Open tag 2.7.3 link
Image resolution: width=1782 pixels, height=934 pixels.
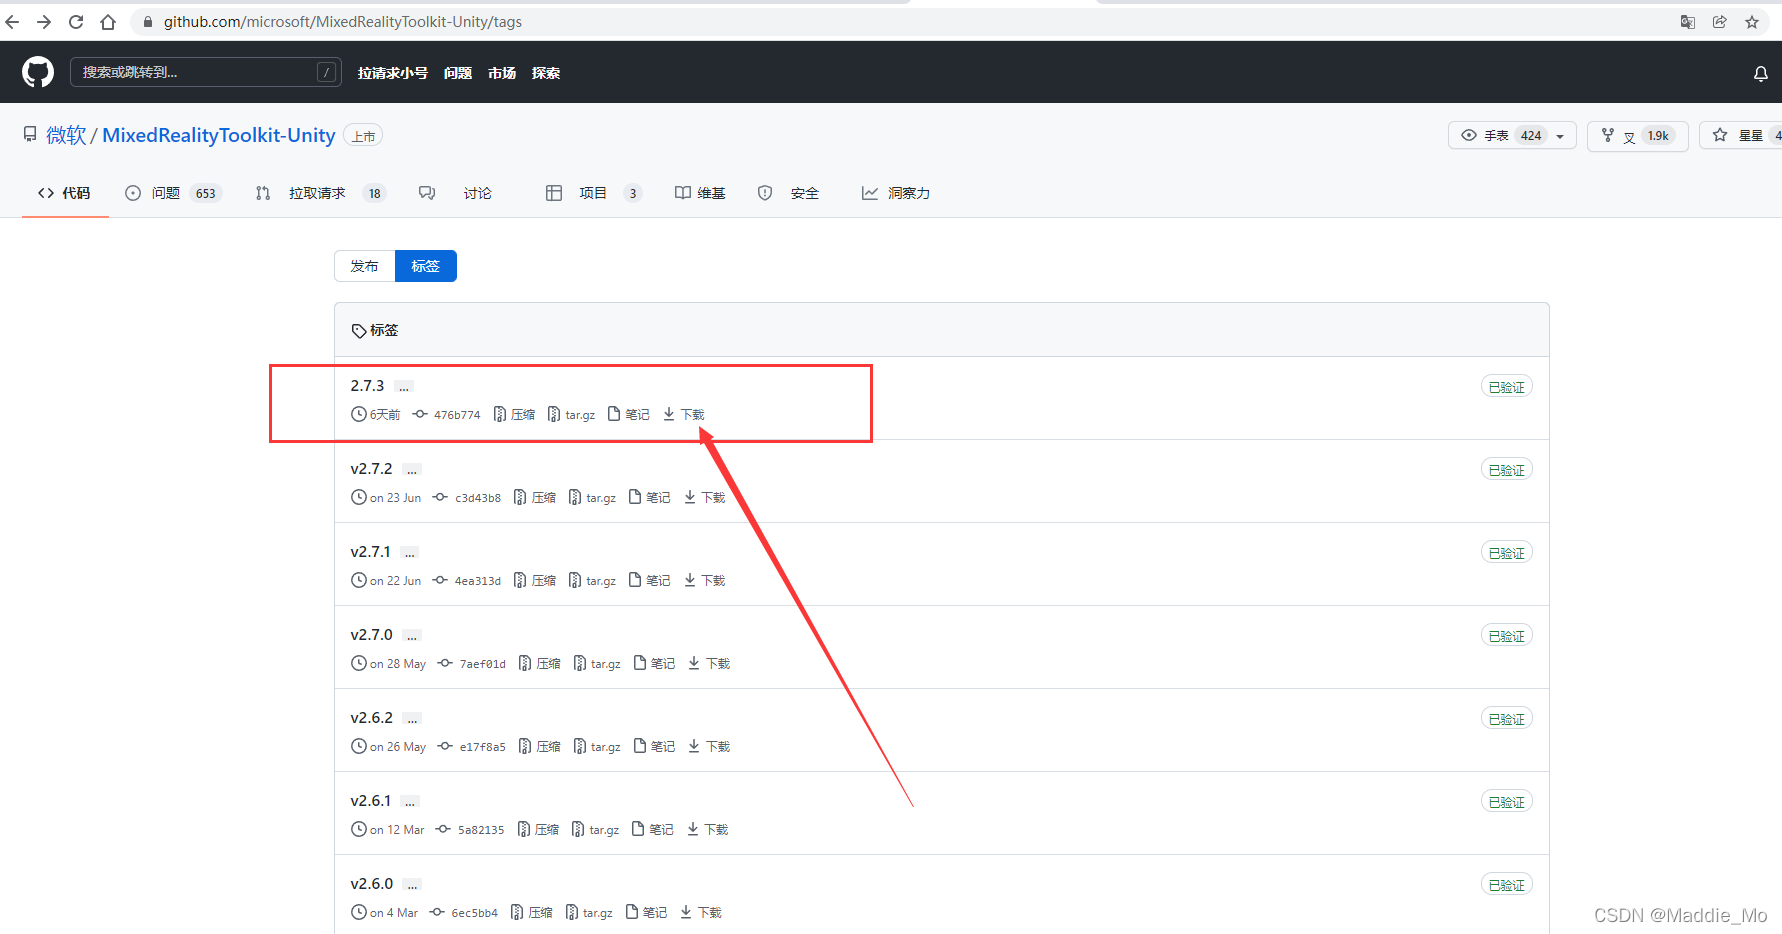pos(367,386)
